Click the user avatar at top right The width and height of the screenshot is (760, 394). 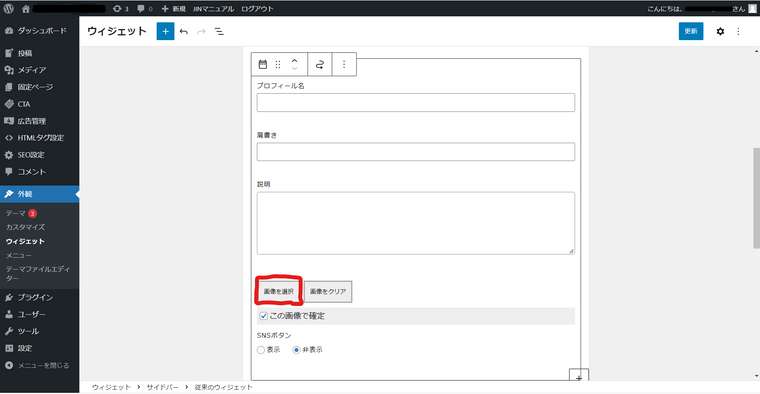click(752, 9)
